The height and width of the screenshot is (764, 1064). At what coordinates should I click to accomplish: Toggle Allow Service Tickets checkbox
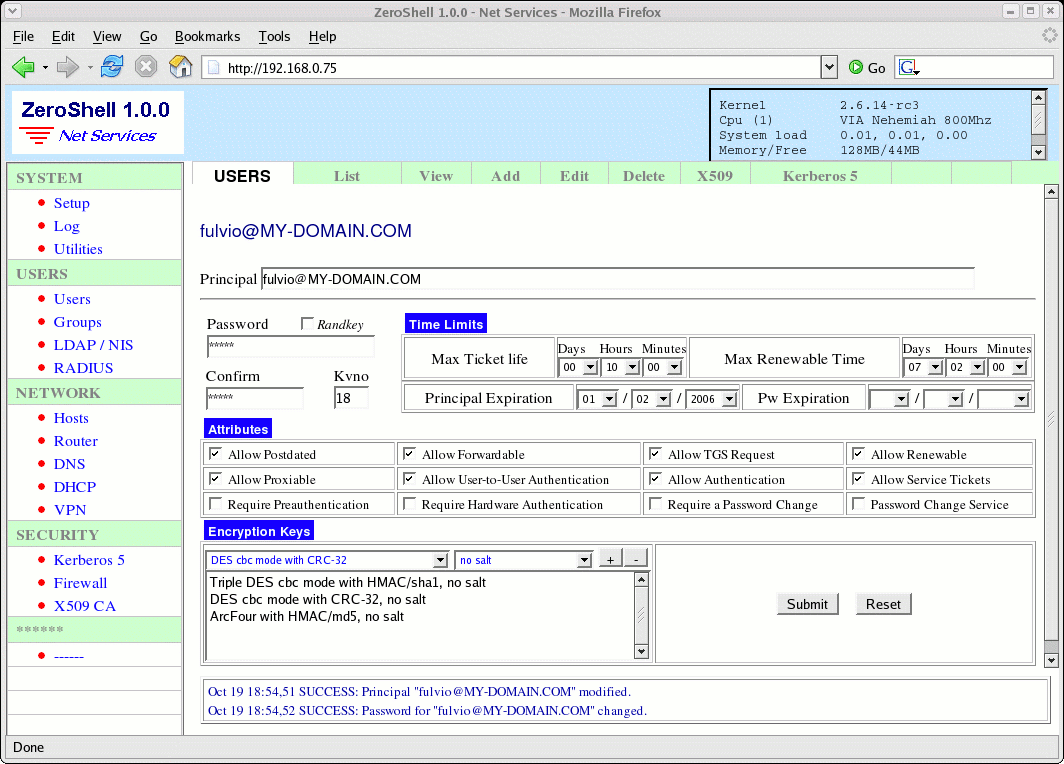pos(858,478)
